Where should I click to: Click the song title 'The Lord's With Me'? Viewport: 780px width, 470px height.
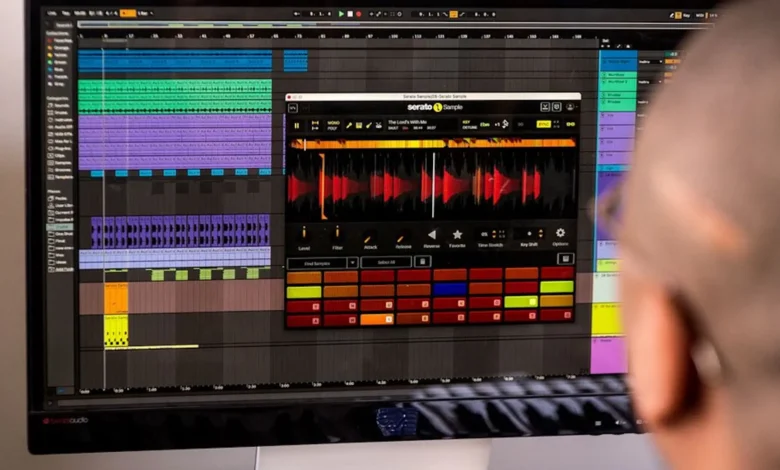[x=407, y=122]
